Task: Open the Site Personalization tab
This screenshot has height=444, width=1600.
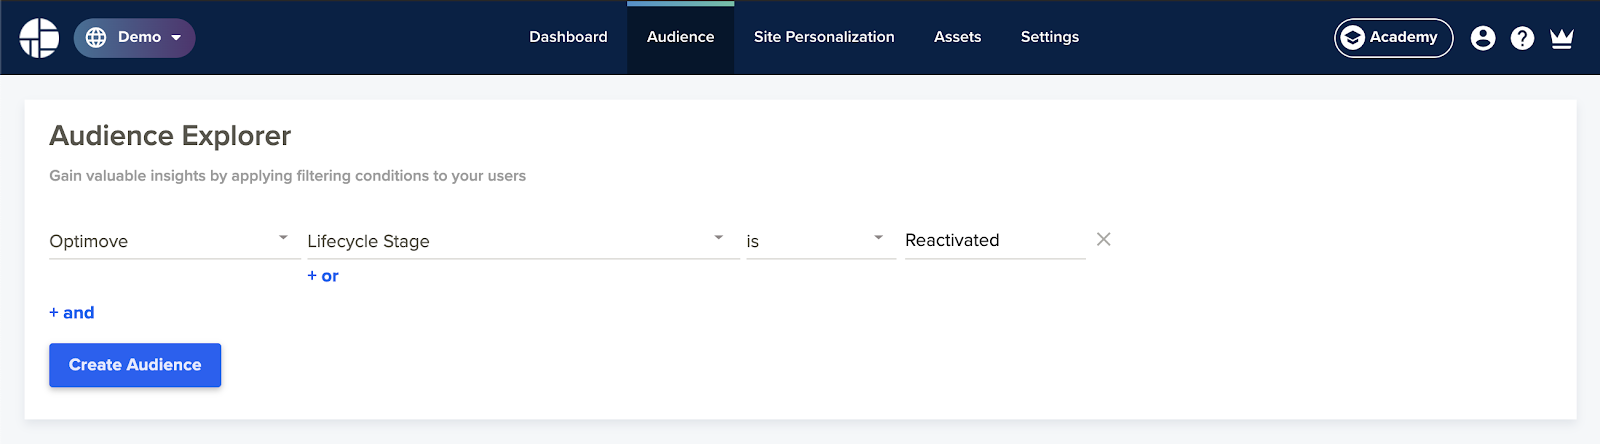Action: coord(824,37)
